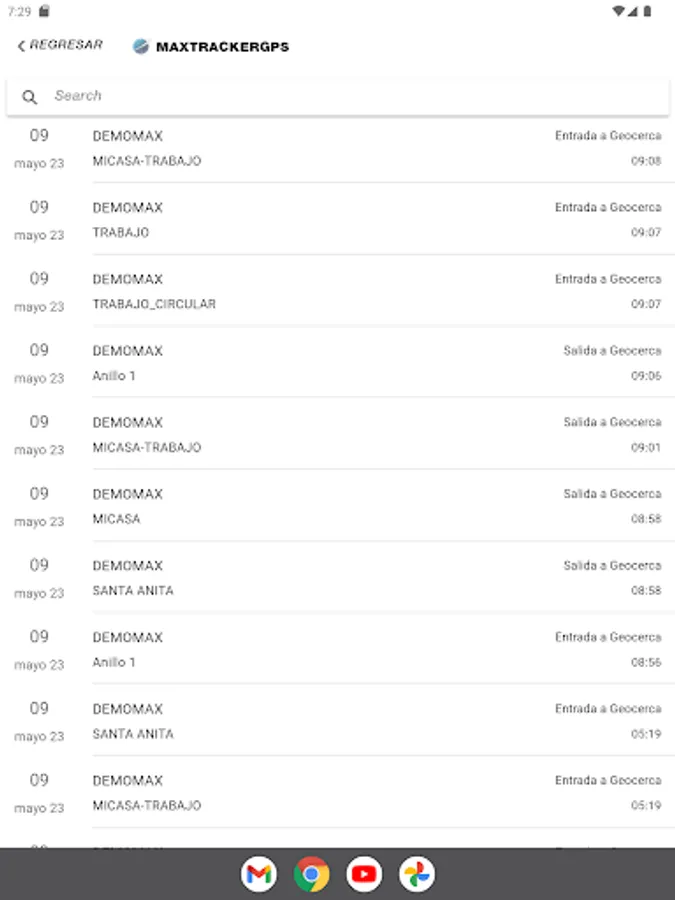This screenshot has height=900, width=675.
Task: Open Google Photos from the dock
Action: [x=417, y=875]
